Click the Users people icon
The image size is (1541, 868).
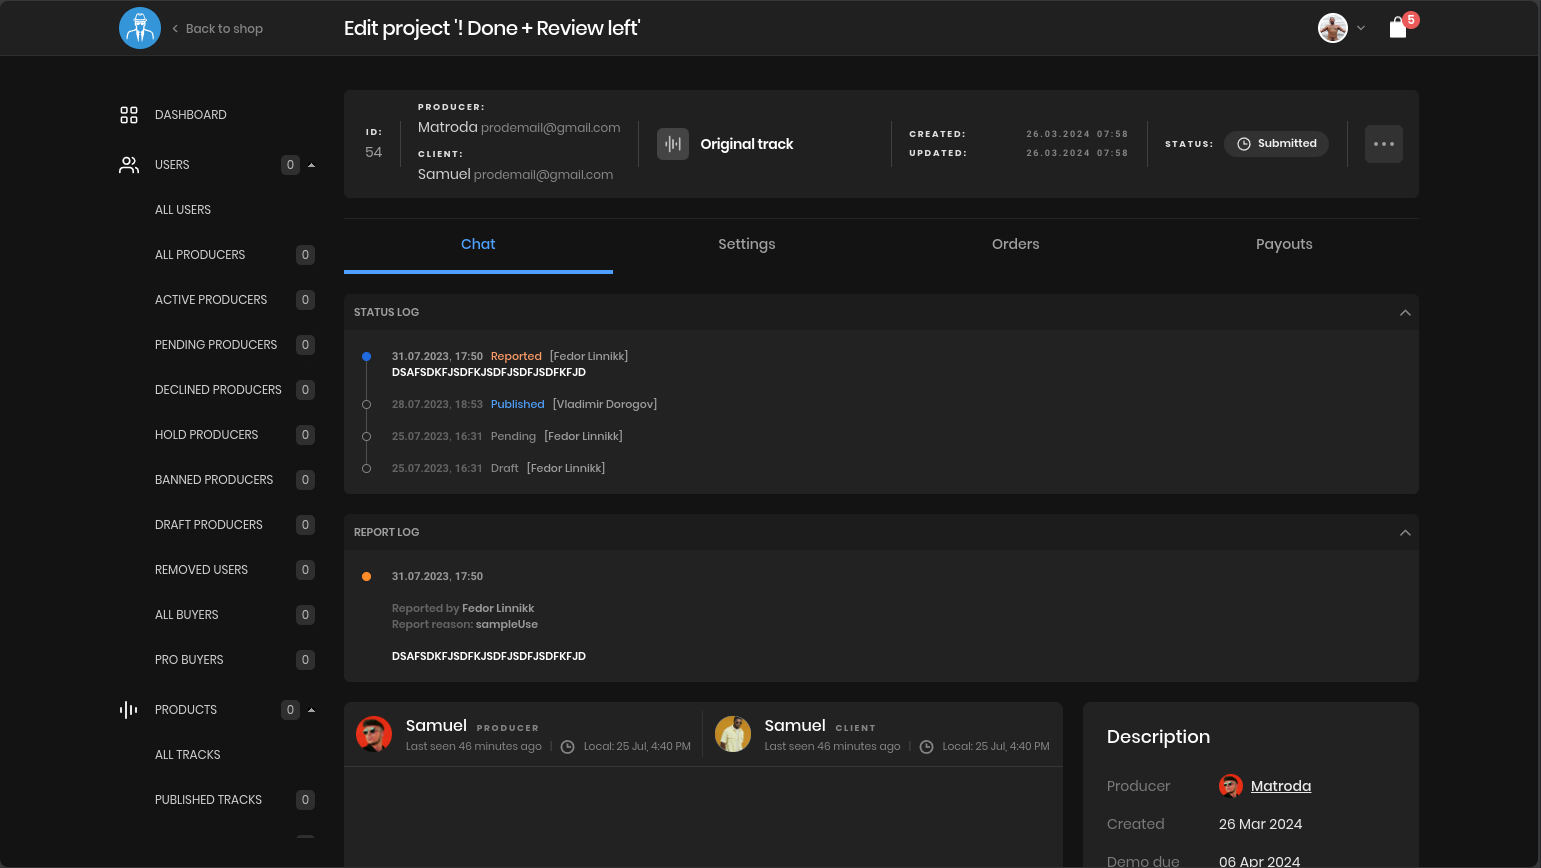[x=129, y=165]
